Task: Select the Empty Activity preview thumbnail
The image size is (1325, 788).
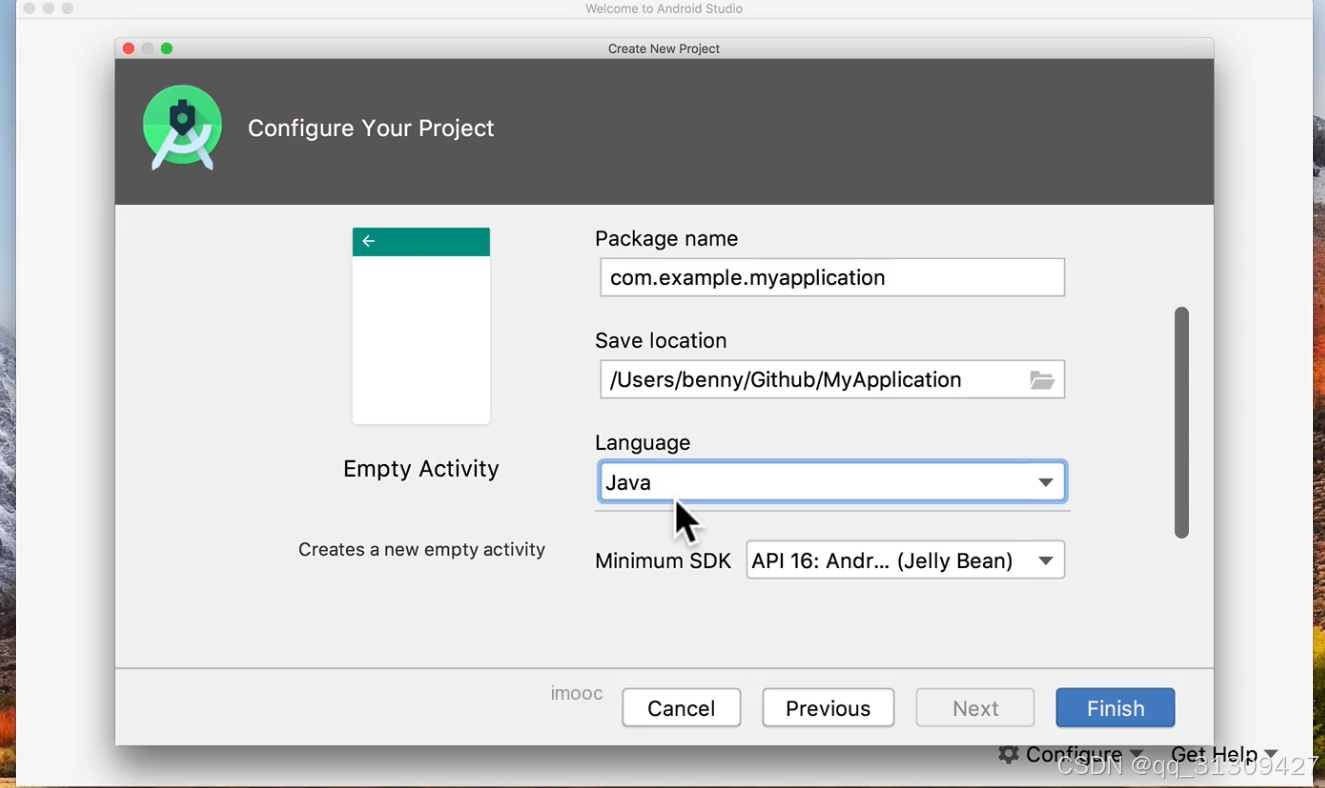Action: pyautogui.click(x=420, y=325)
